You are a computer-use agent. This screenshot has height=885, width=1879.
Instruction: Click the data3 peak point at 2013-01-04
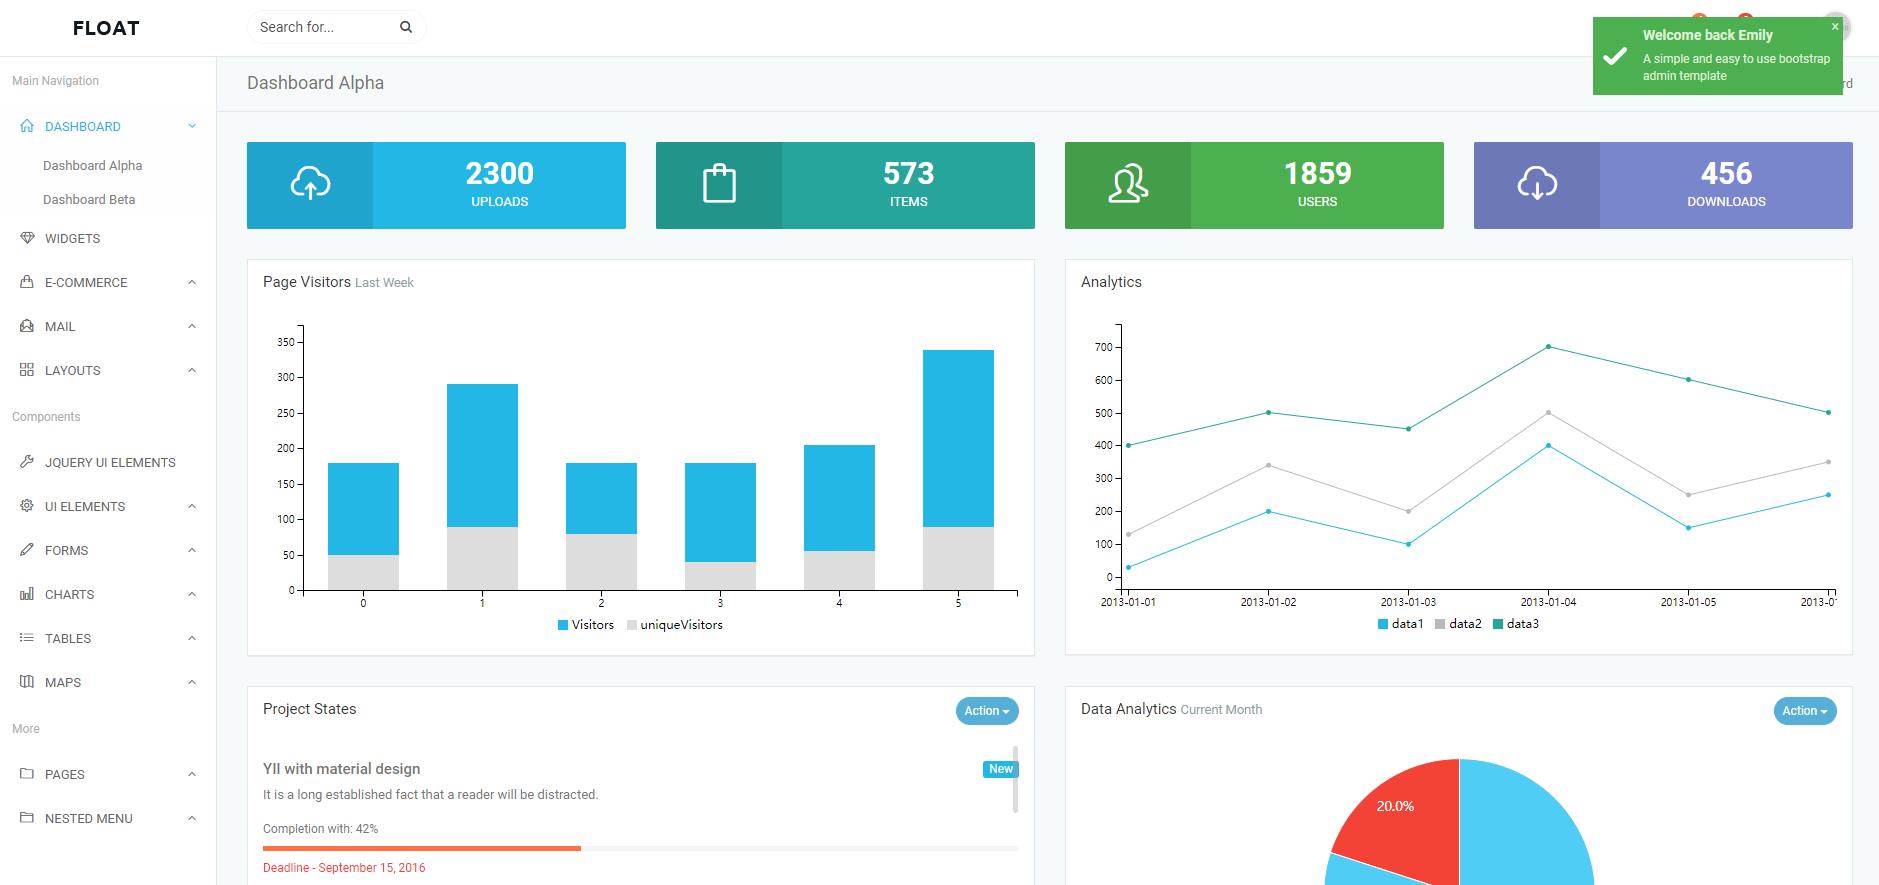[x=1548, y=347]
